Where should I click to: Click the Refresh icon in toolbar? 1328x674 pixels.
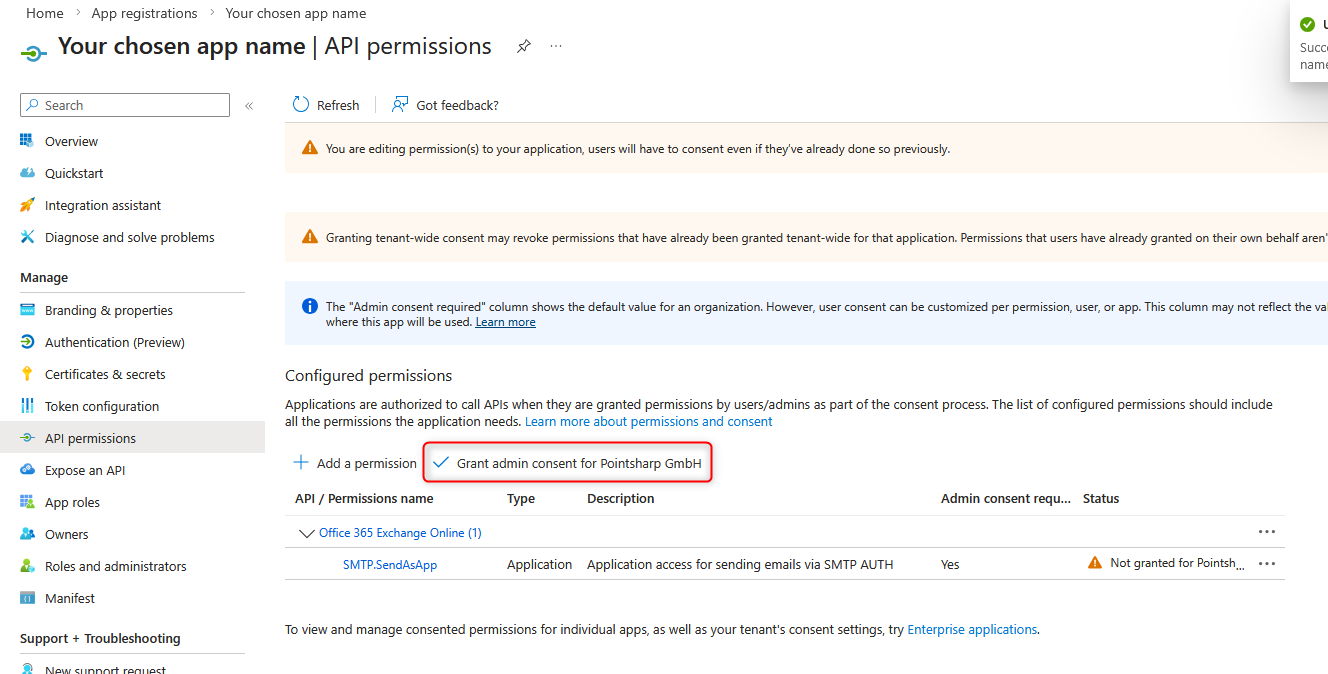301,105
